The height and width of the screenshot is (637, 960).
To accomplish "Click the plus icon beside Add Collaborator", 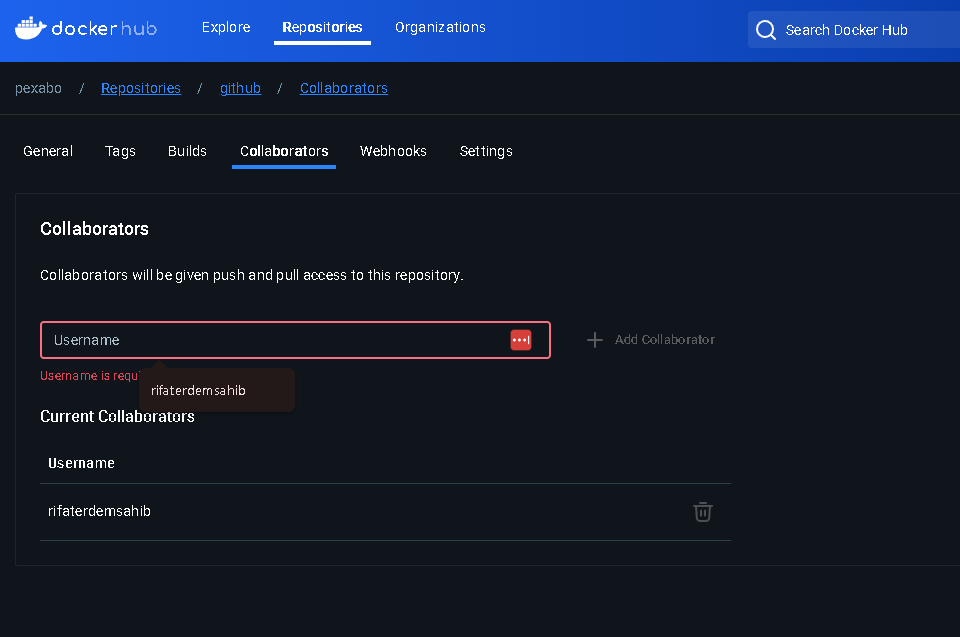I will [x=594, y=340].
